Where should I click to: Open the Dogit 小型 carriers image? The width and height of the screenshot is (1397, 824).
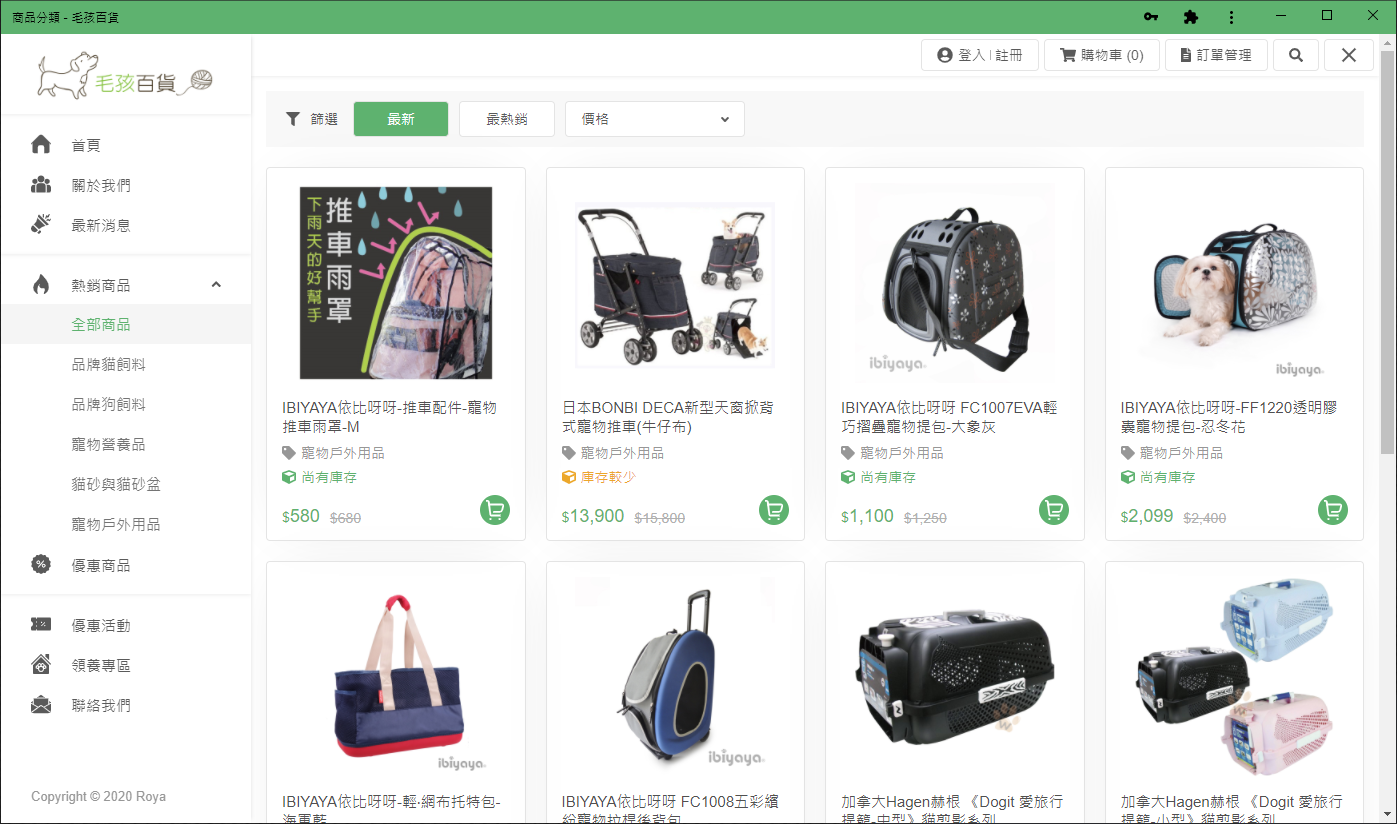(x=1234, y=678)
